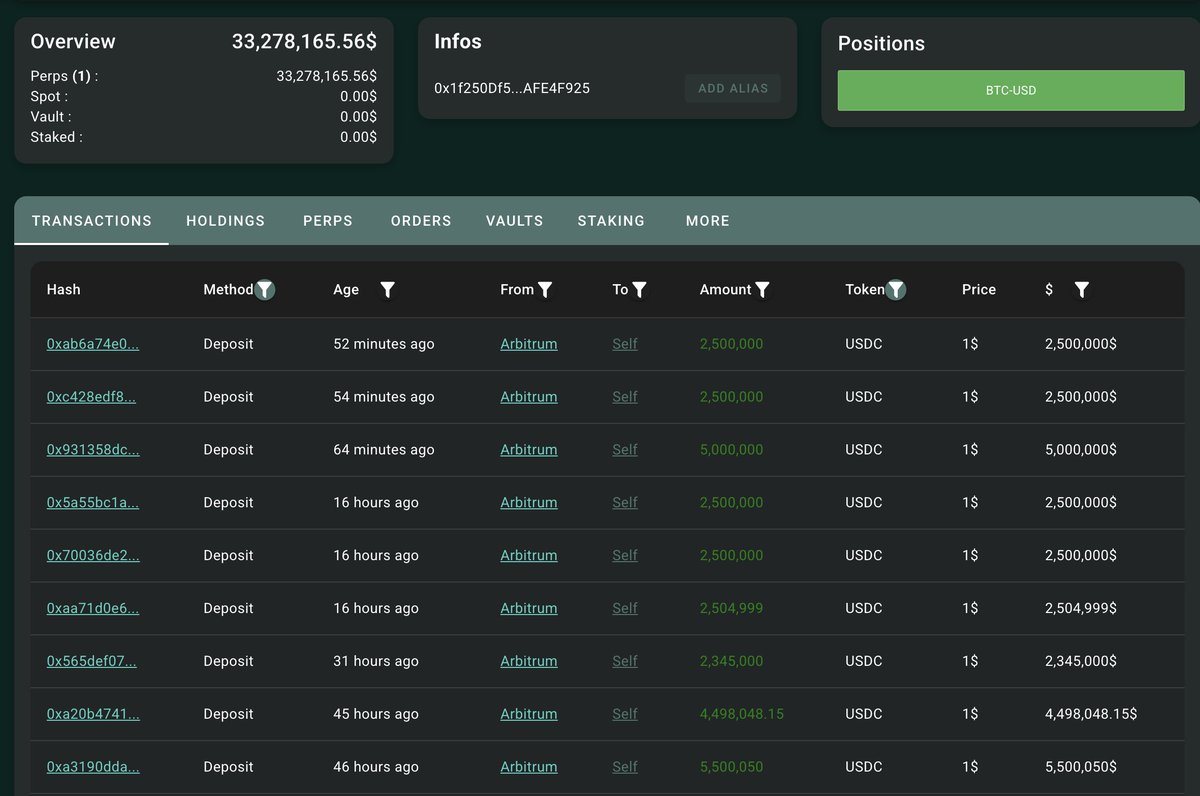
Task: Click the Vault overview label
Action: click(x=52, y=117)
